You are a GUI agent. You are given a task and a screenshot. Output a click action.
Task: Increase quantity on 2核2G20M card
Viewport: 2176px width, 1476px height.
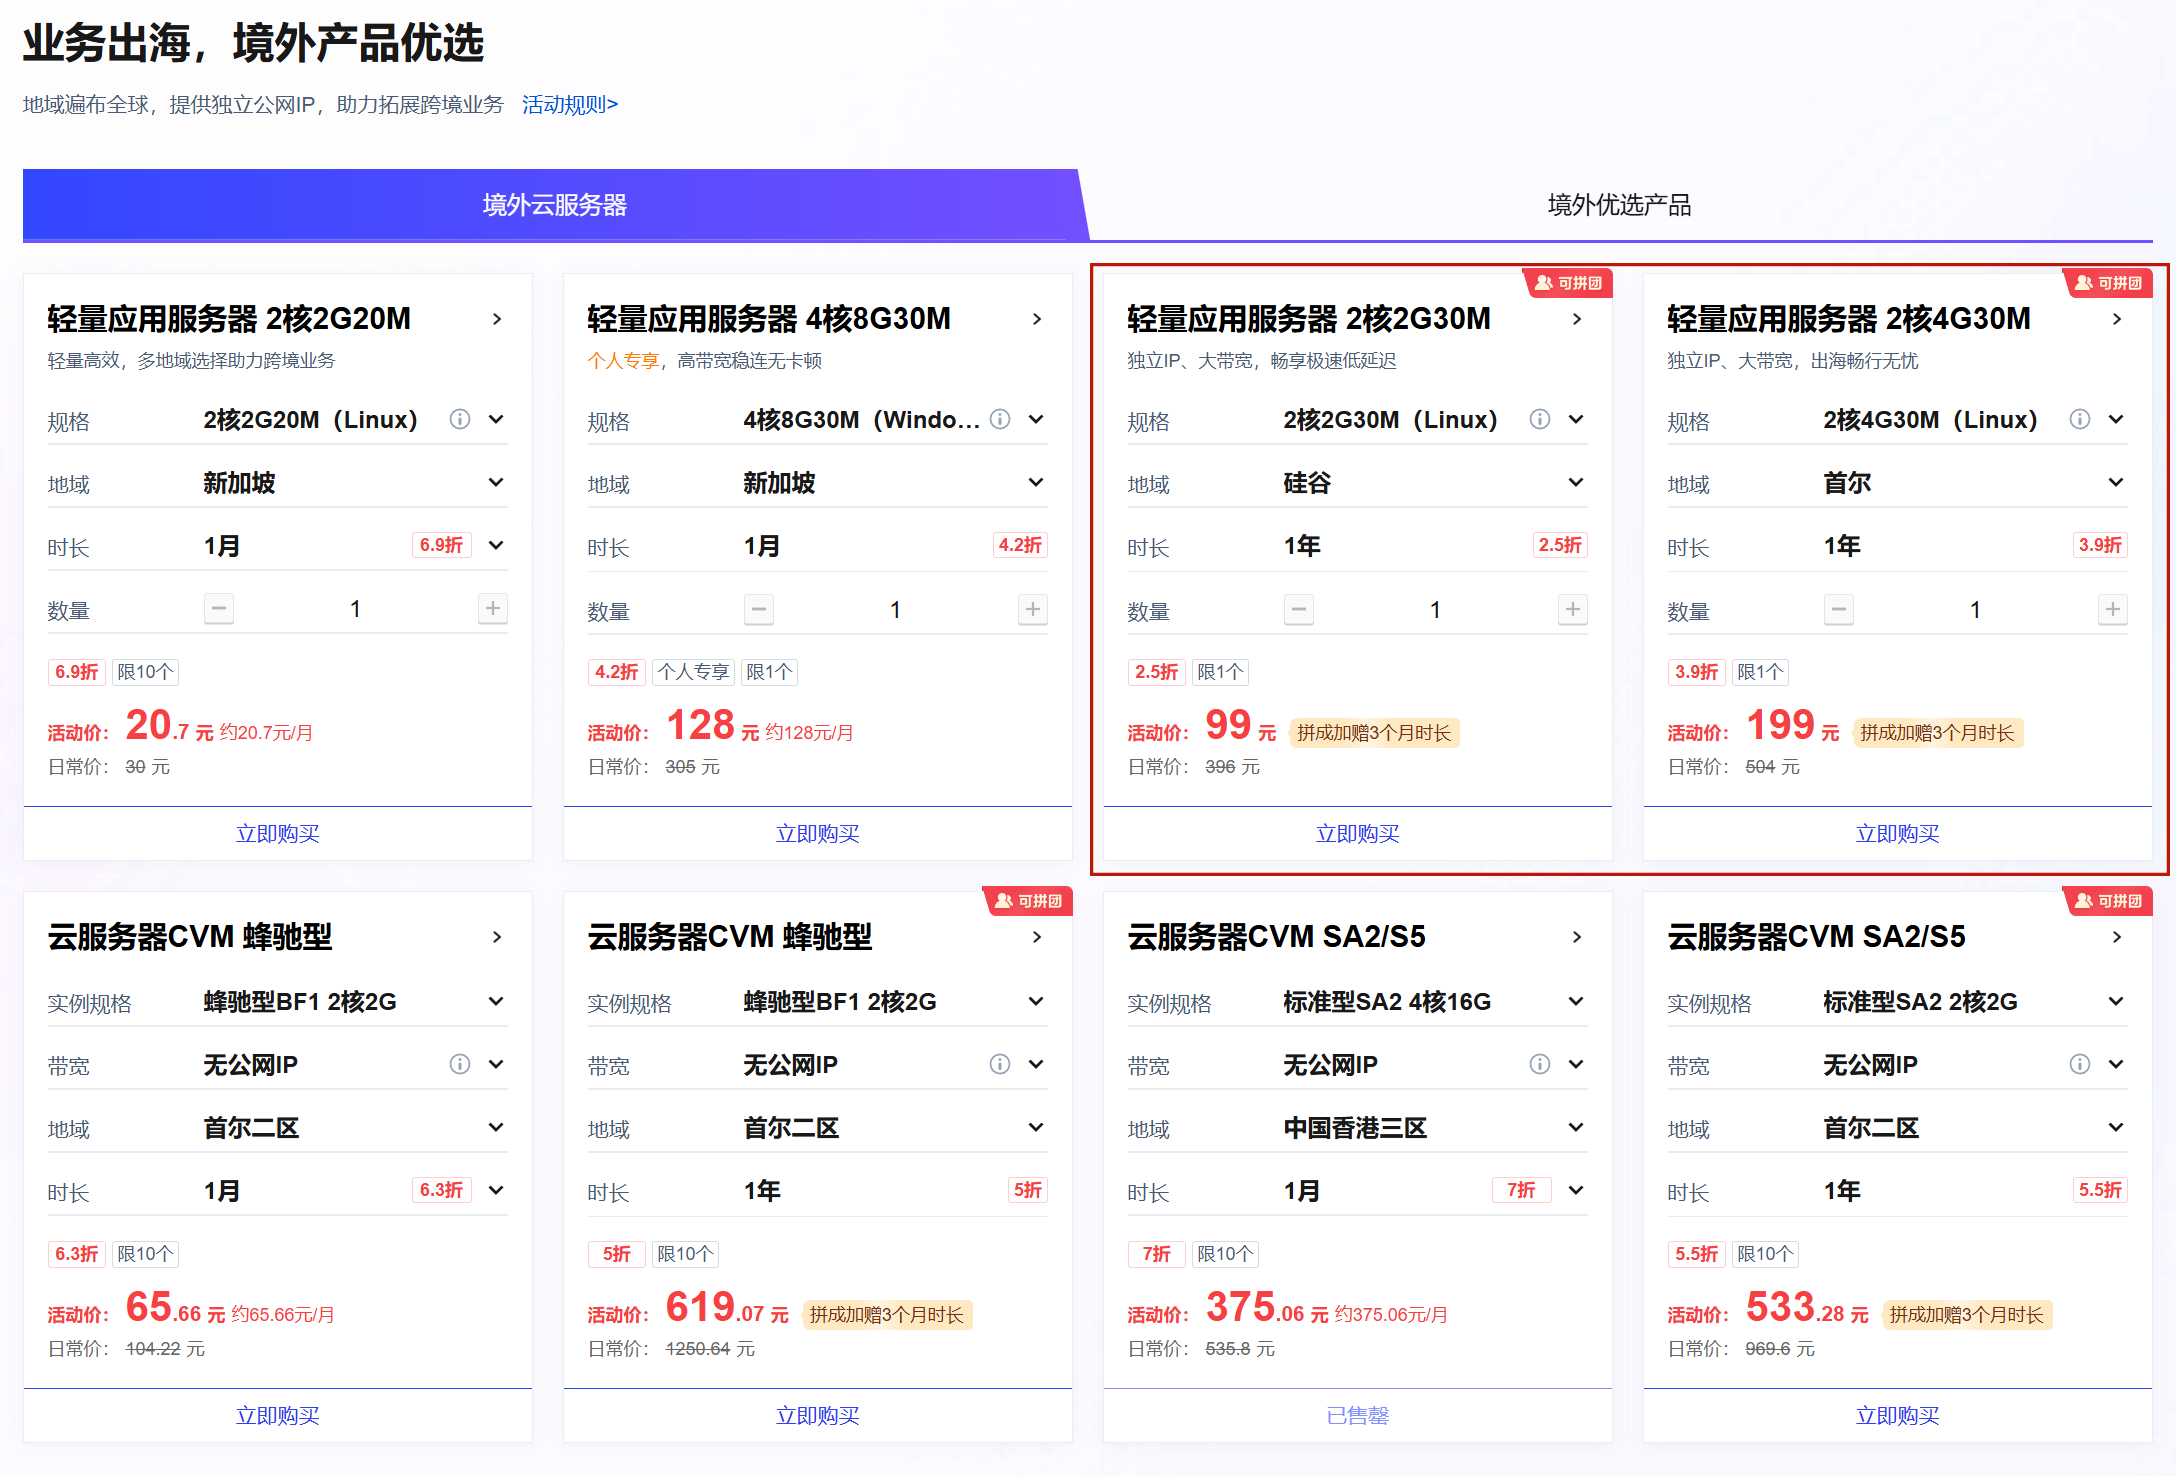click(492, 608)
